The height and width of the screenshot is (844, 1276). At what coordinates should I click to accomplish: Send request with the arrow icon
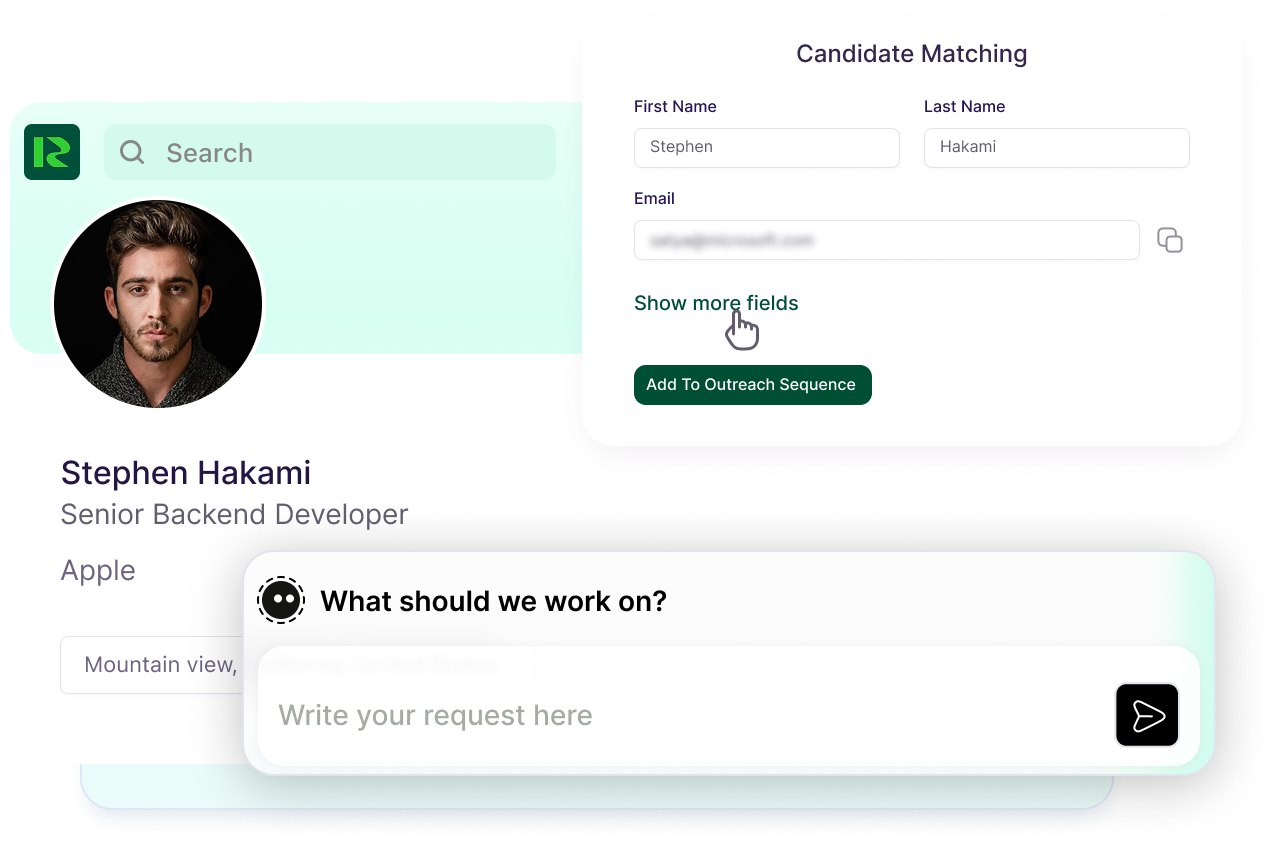pos(1147,715)
